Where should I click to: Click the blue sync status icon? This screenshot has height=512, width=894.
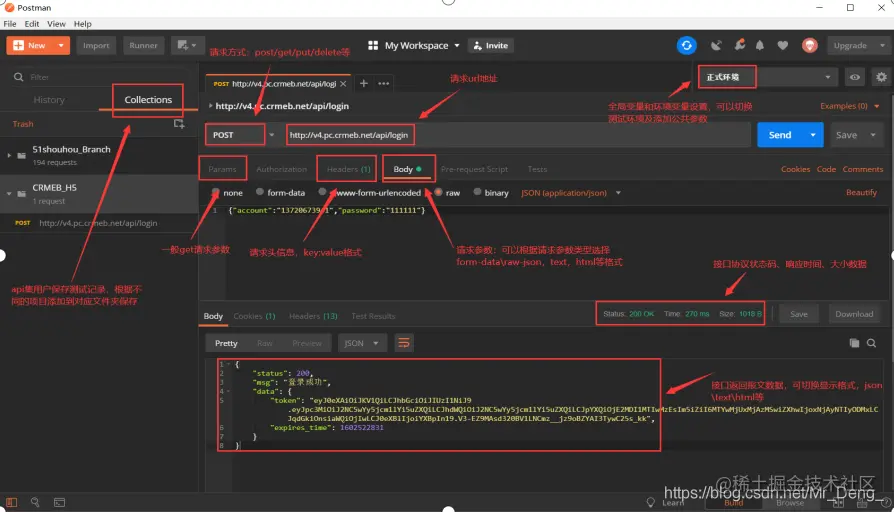tap(686, 46)
